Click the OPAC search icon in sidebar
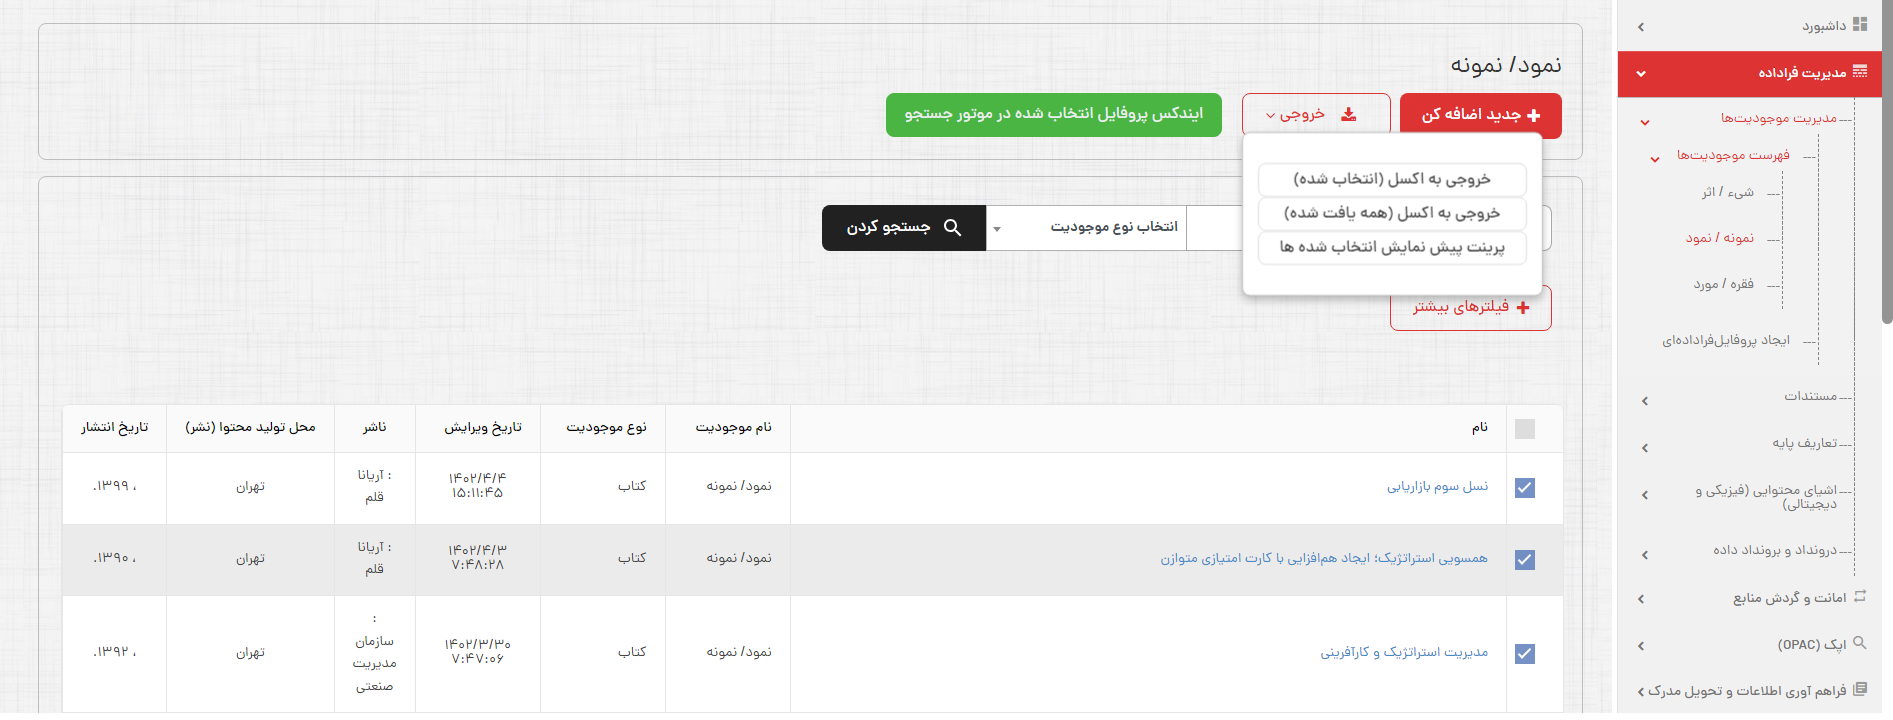Screen dimensions: 1893x720 click(x=1860, y=644)
